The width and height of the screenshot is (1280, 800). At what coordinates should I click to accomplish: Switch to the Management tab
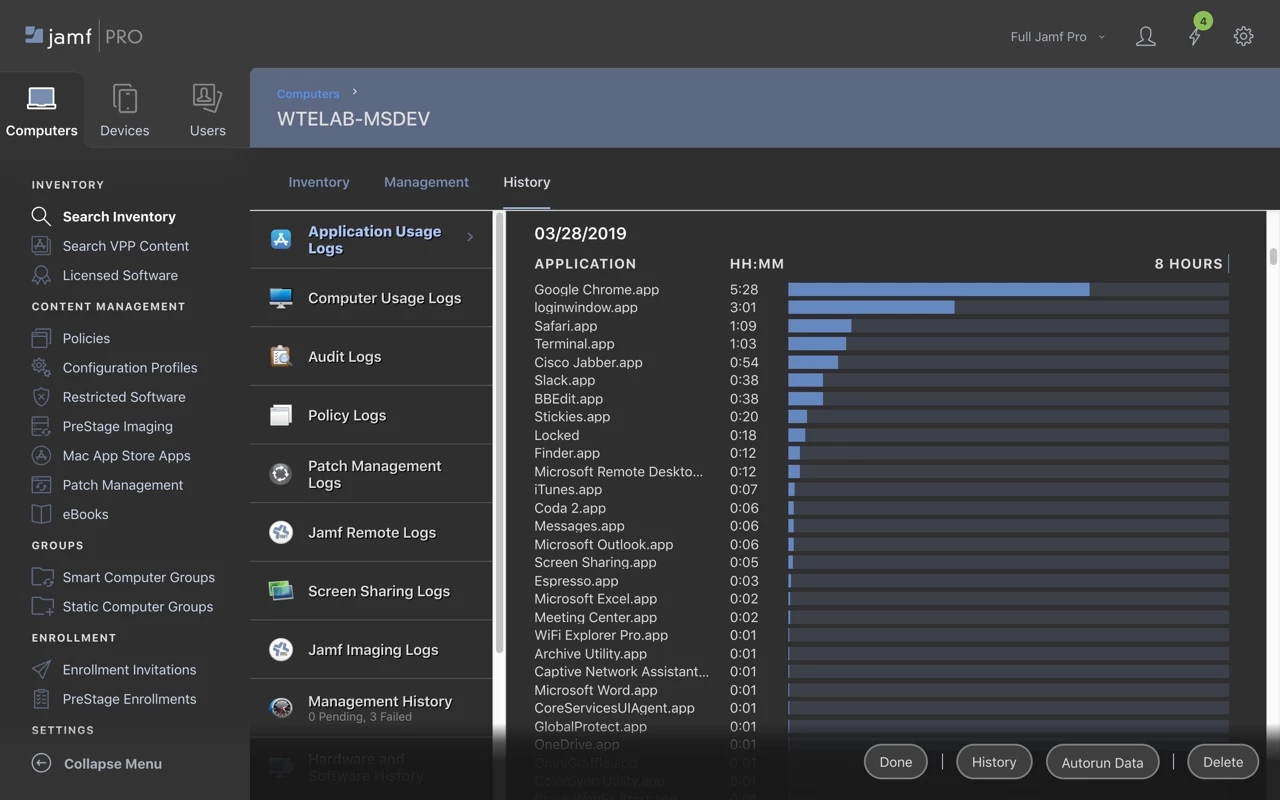[426, 182]
